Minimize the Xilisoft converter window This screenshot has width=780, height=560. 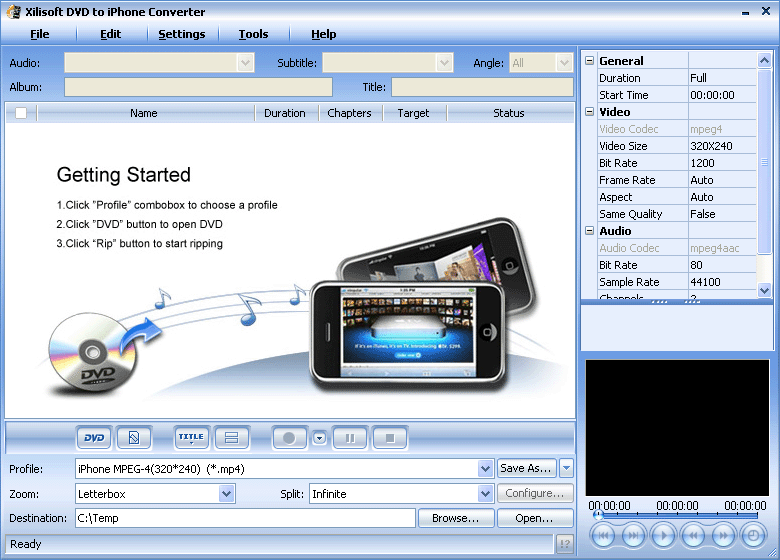(x=745, y=12)
